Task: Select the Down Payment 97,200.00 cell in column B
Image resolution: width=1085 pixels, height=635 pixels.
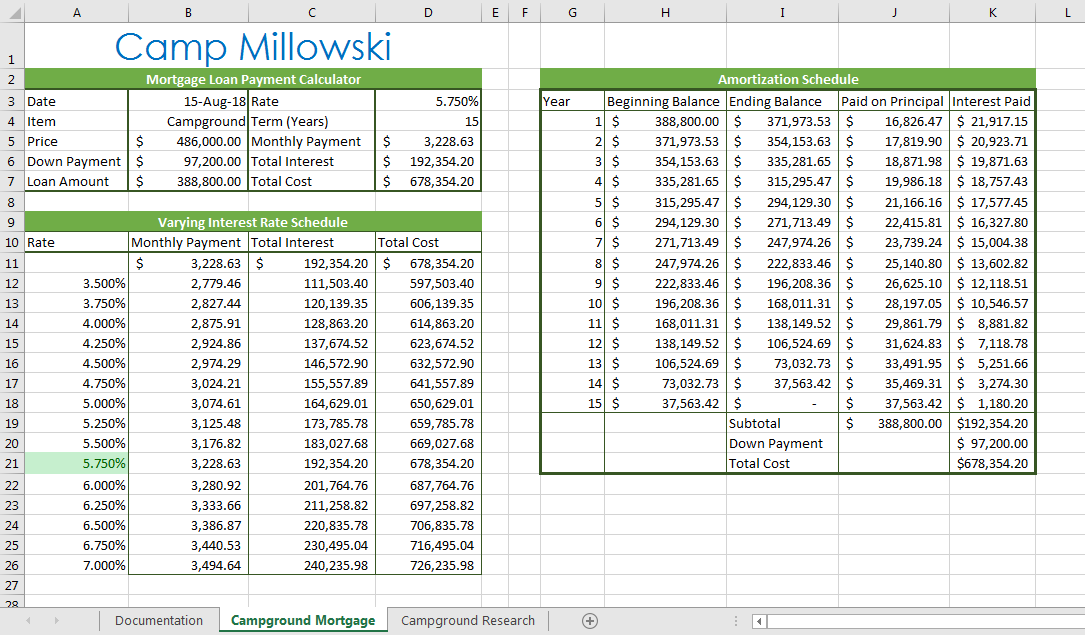Action: (x=188, y=161)
